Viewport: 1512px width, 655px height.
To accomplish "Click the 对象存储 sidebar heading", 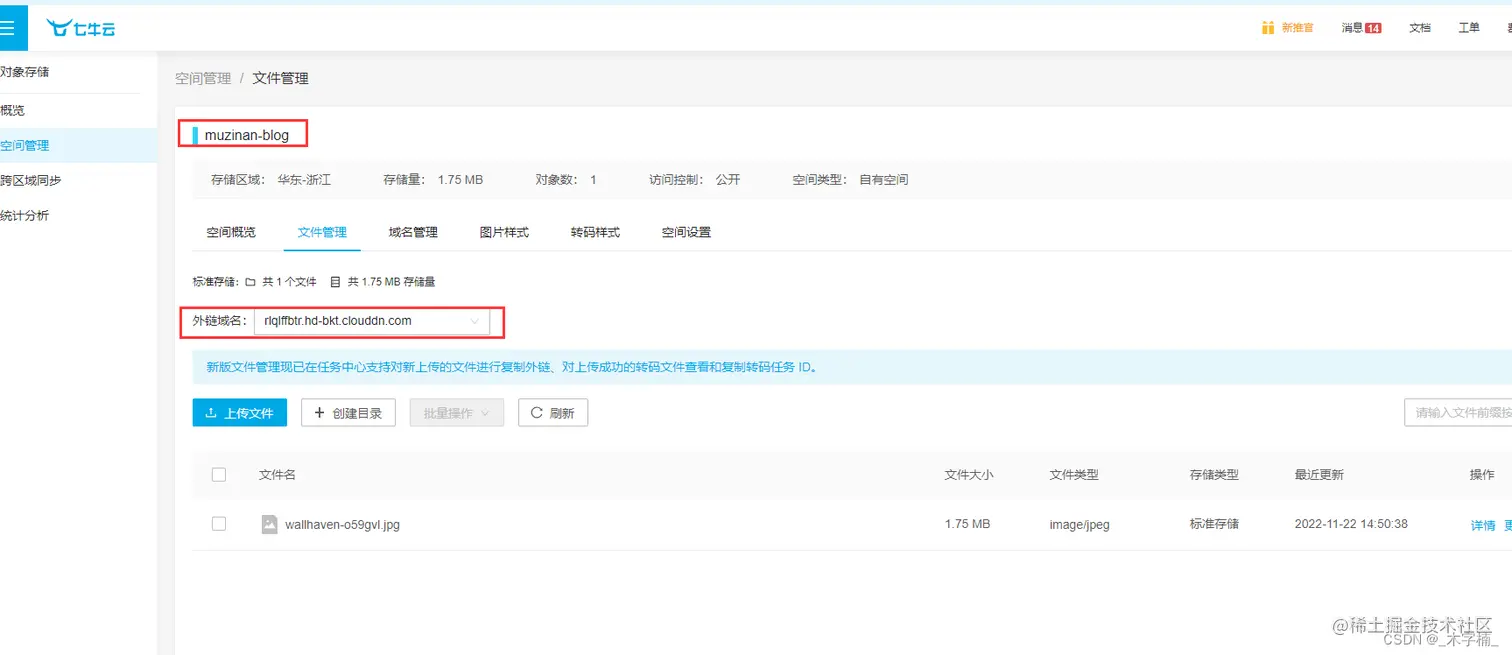I will [25, 72].
